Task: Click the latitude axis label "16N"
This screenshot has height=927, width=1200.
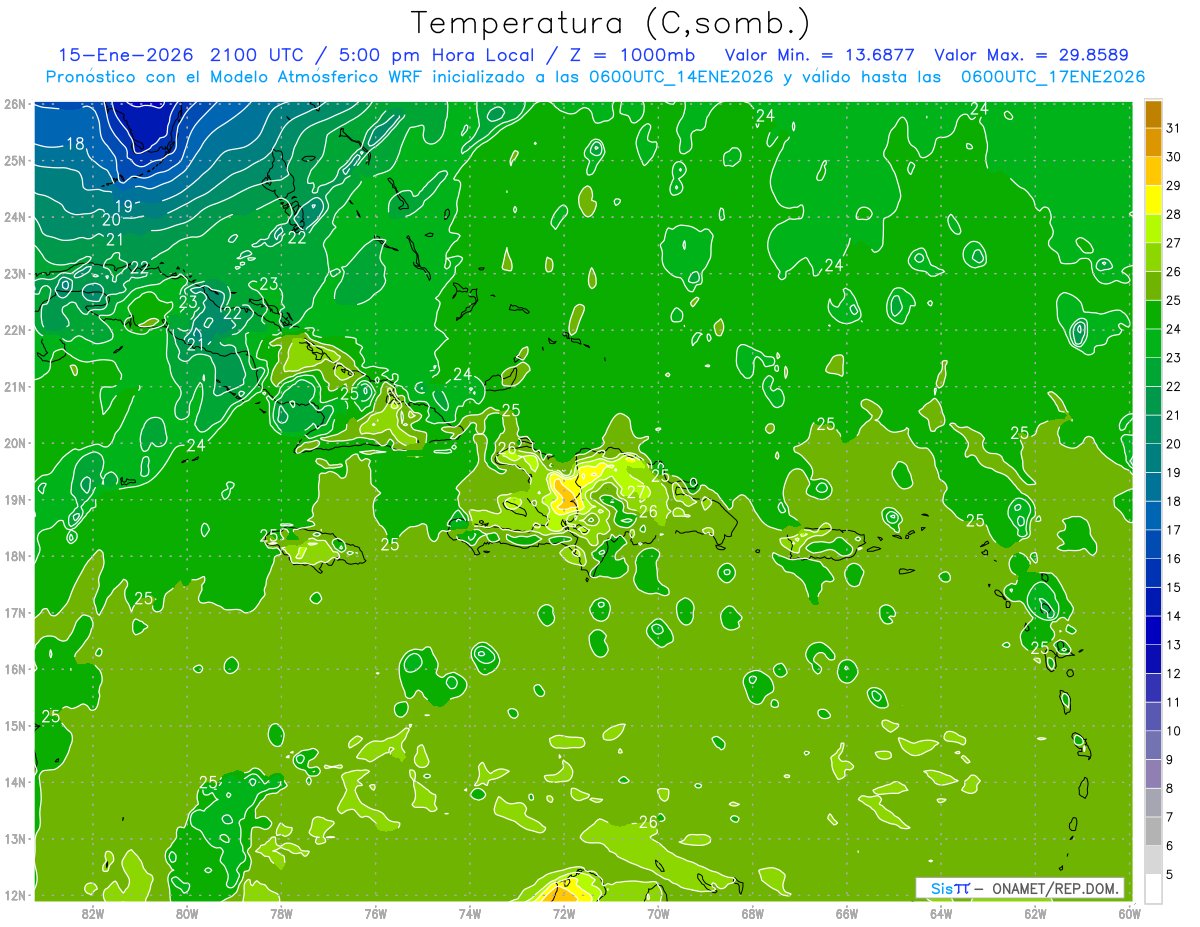Action: coord(15,669)
